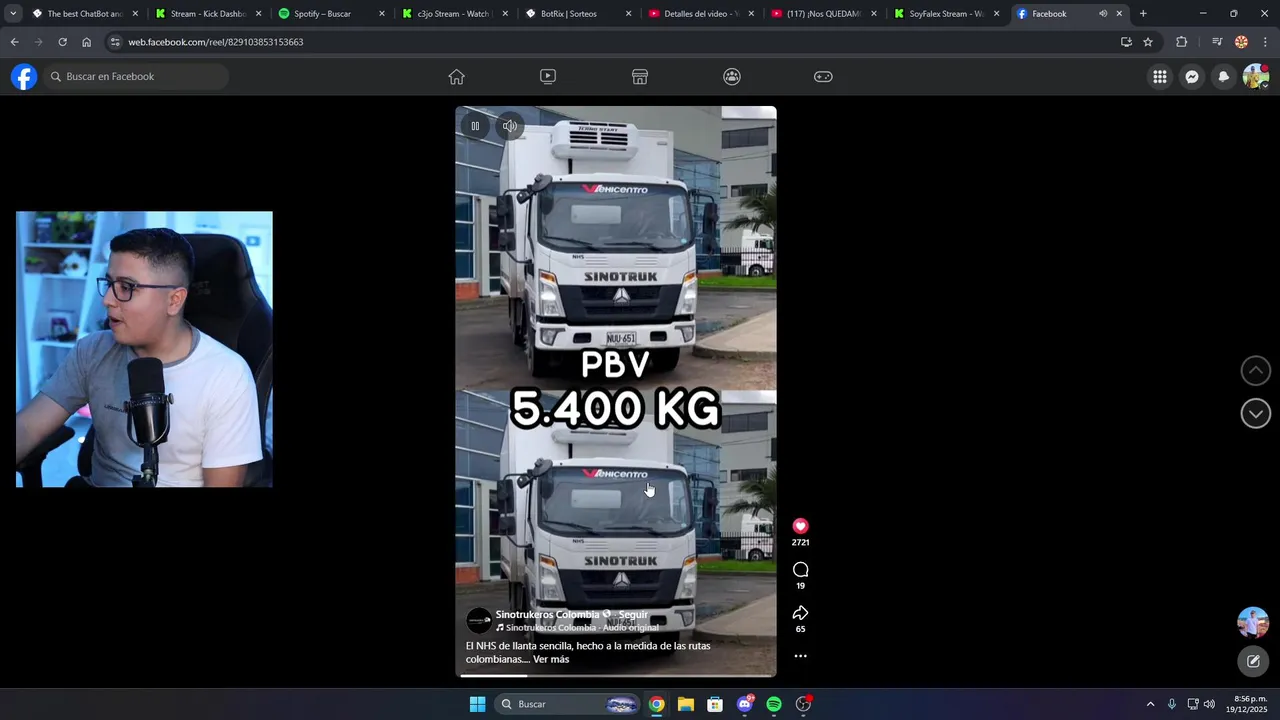Click the new message compose icon
This screenshot has width=1280, height=720.
[x=1253, y=662]
